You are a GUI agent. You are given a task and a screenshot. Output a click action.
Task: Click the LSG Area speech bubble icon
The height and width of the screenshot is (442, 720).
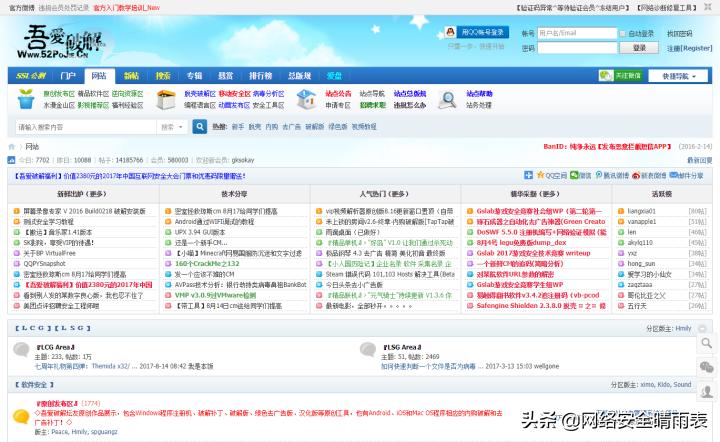(x=368, y=350)
